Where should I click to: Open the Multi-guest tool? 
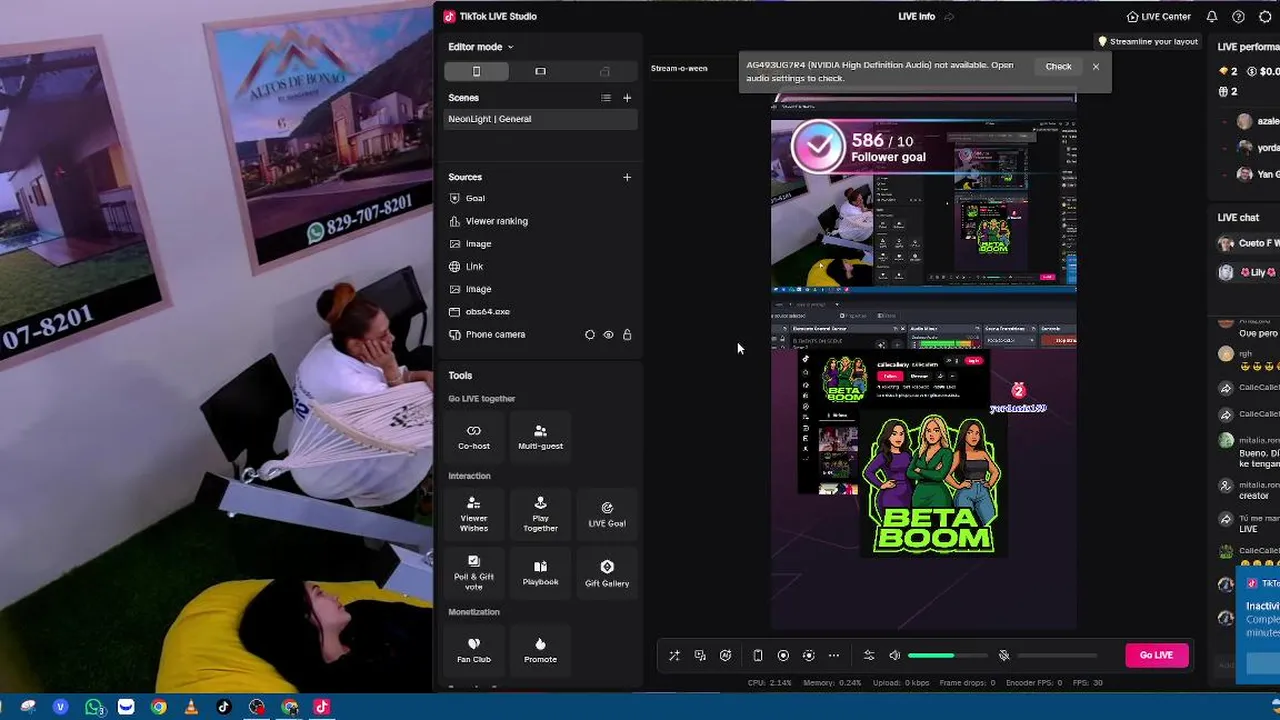pyautogui.click(x=540, y=437)
